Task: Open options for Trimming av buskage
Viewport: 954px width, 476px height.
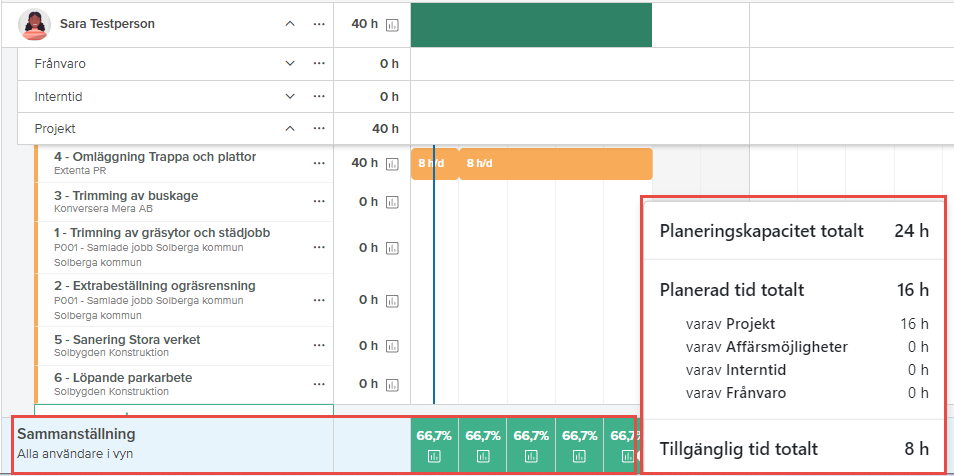Action: pyautogui.click(x=319, y=201)
